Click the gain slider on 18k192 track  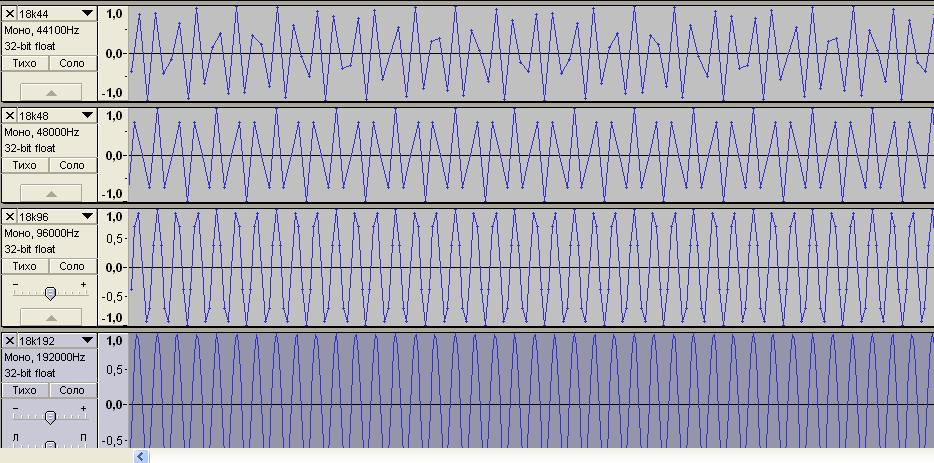[50, 416]
